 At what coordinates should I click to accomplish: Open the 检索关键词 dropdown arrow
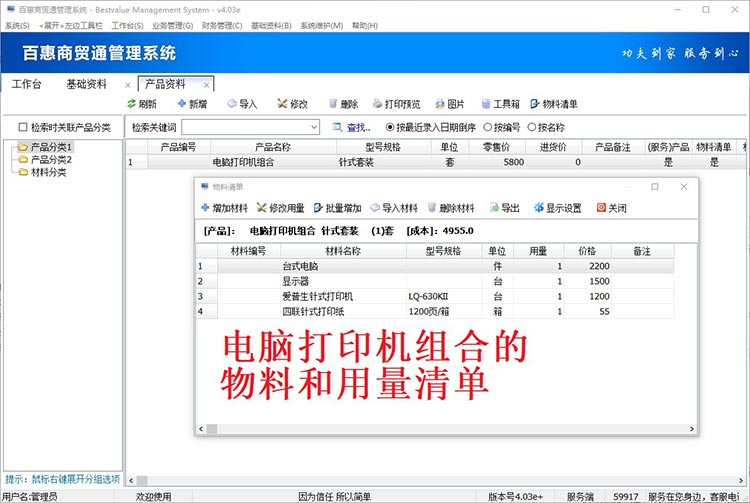pos(314,127)
